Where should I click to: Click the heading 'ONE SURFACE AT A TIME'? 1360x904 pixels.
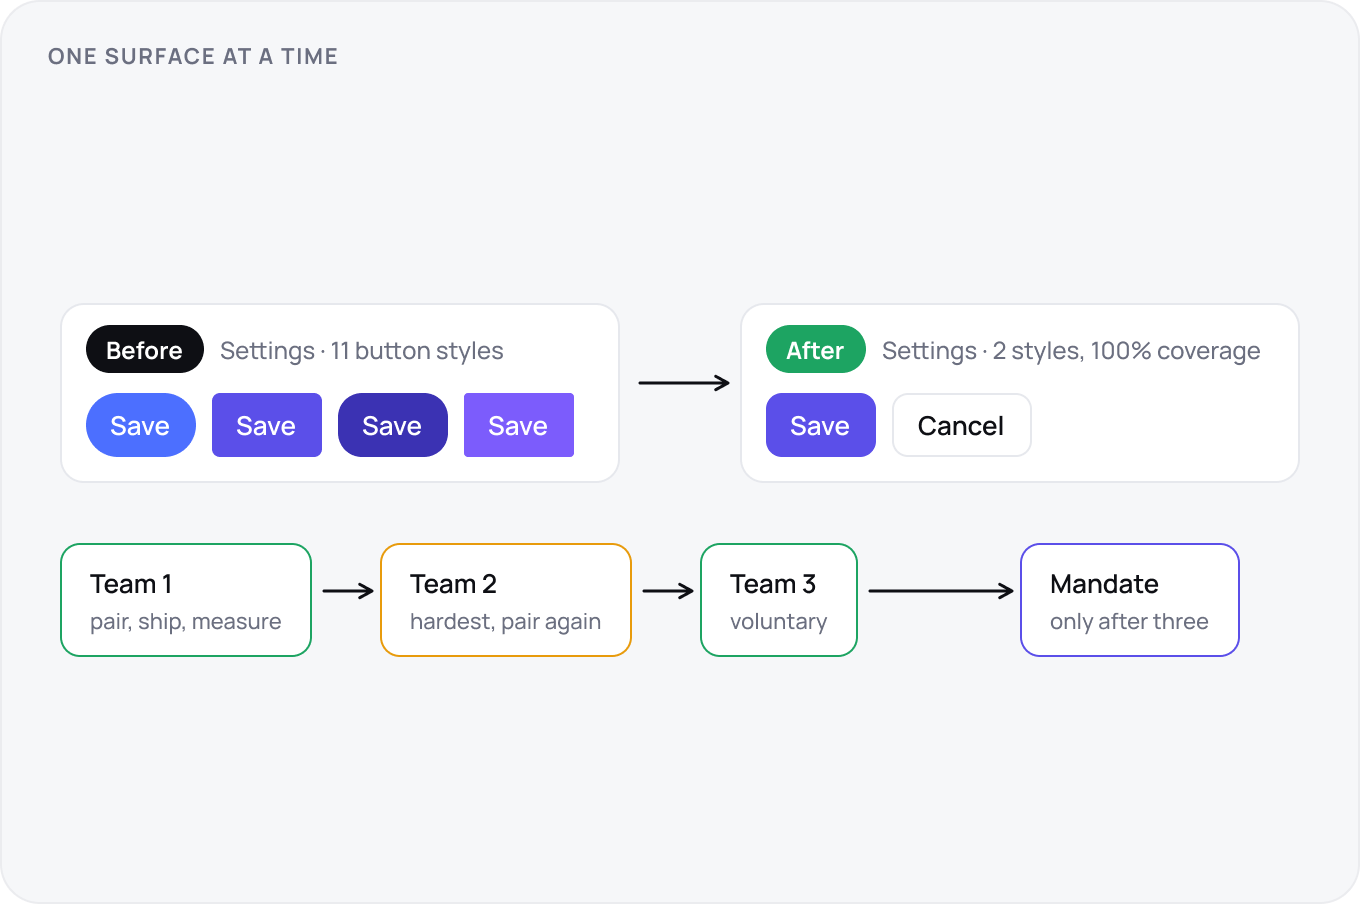(x=193, y=57)
